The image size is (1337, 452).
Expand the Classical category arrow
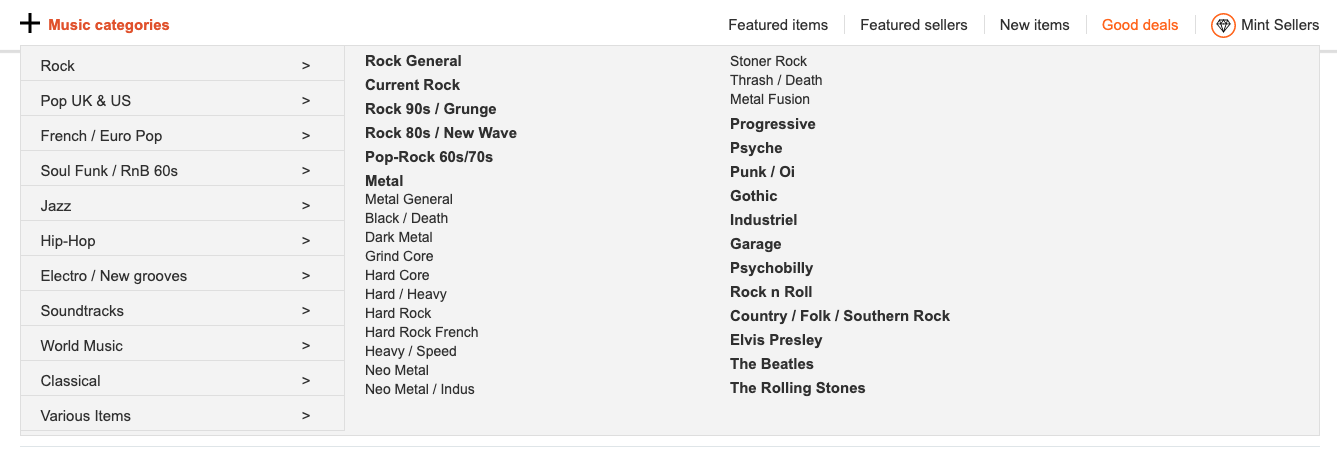(306, 381)
